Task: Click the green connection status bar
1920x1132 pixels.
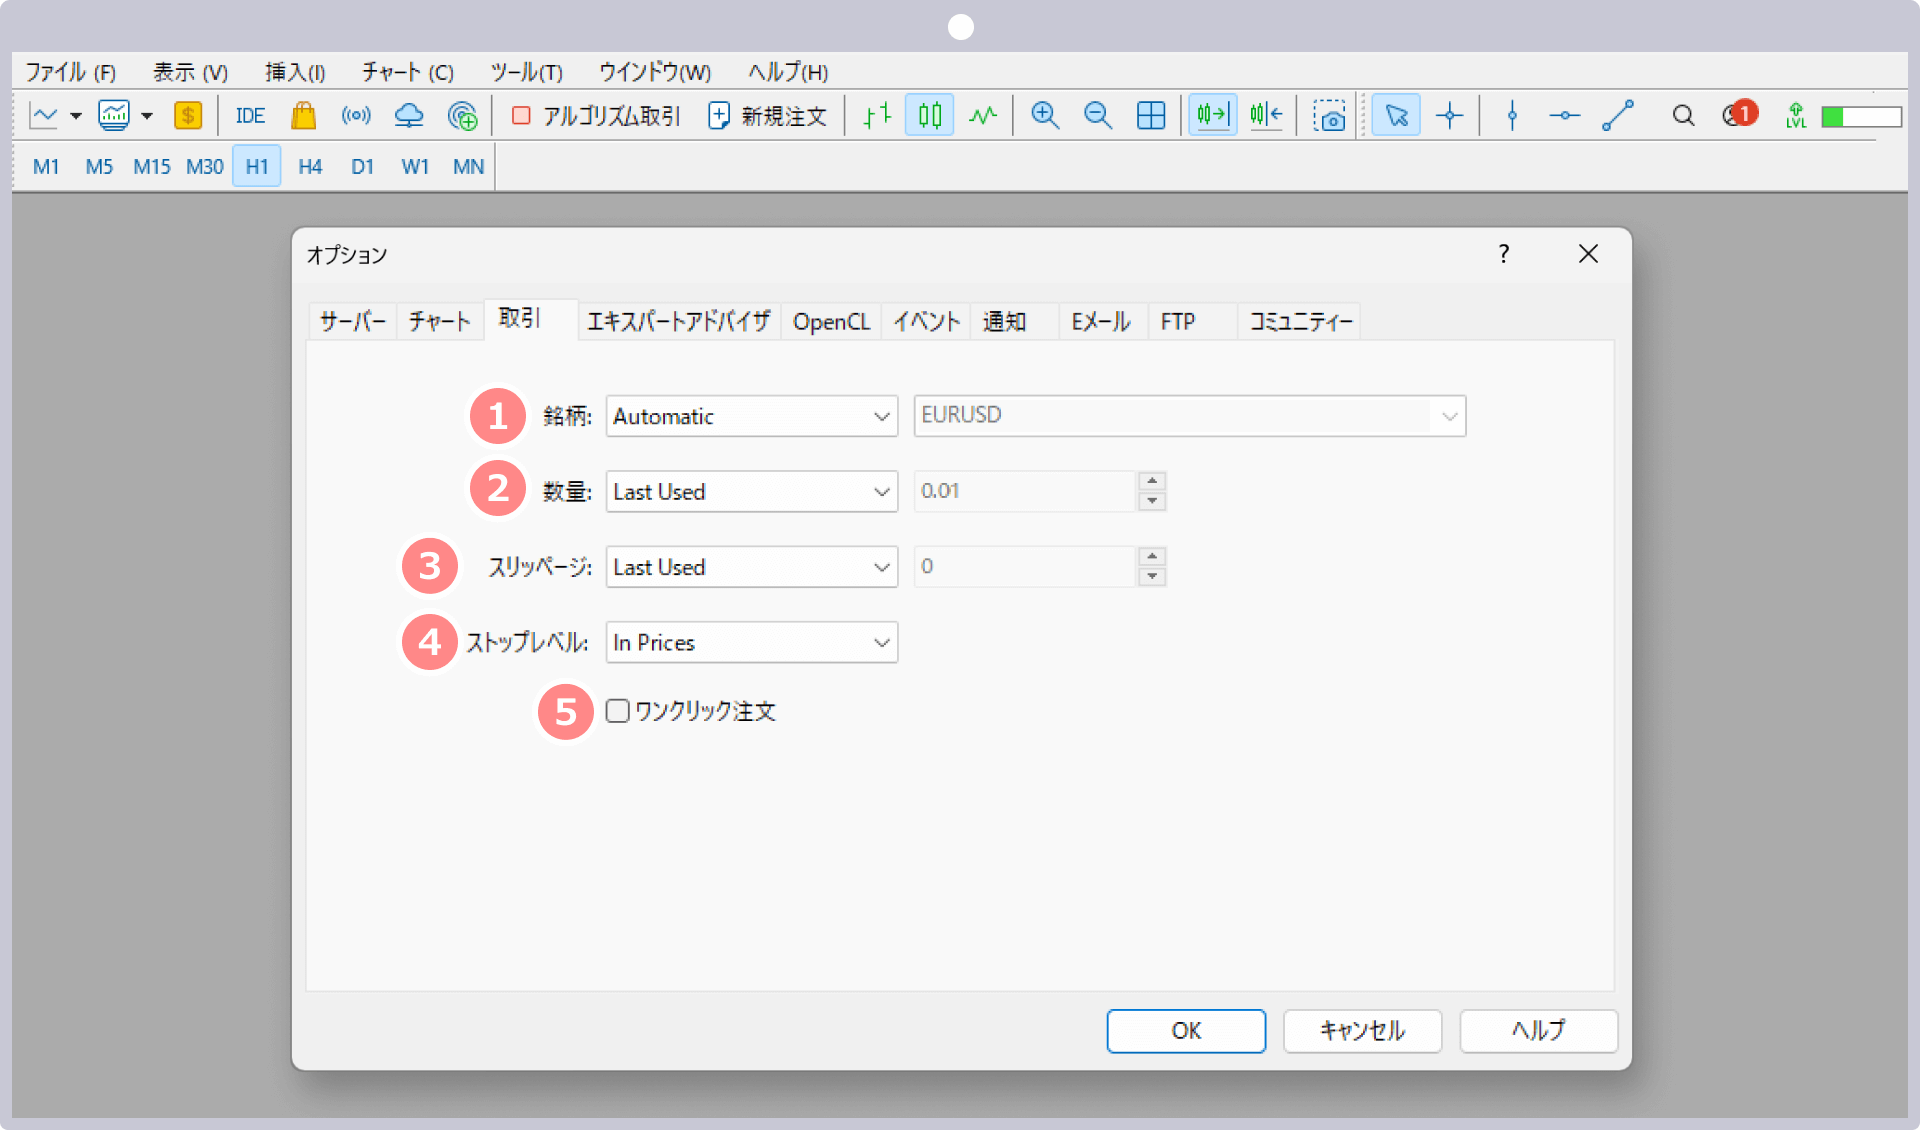Action: [1861, 117]
